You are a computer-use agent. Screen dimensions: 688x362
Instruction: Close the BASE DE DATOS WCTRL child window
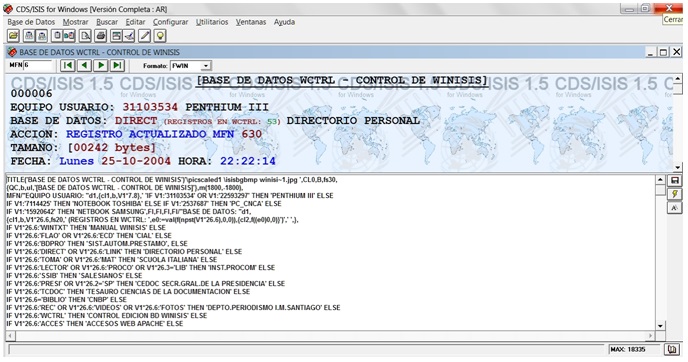coord(677,52)
